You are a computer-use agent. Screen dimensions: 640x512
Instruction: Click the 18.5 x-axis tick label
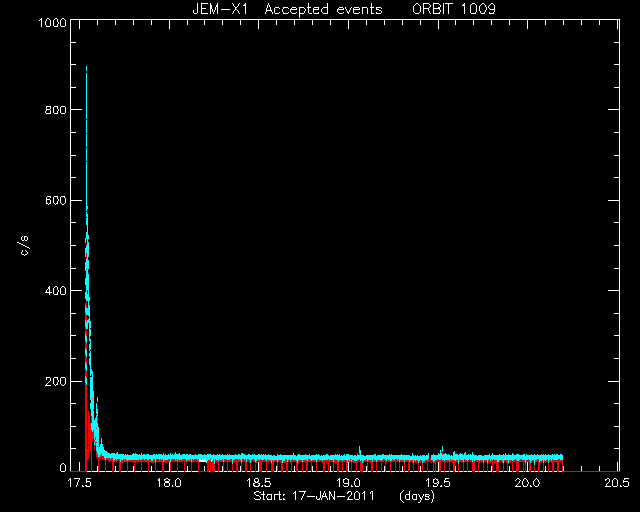[259, 483]
